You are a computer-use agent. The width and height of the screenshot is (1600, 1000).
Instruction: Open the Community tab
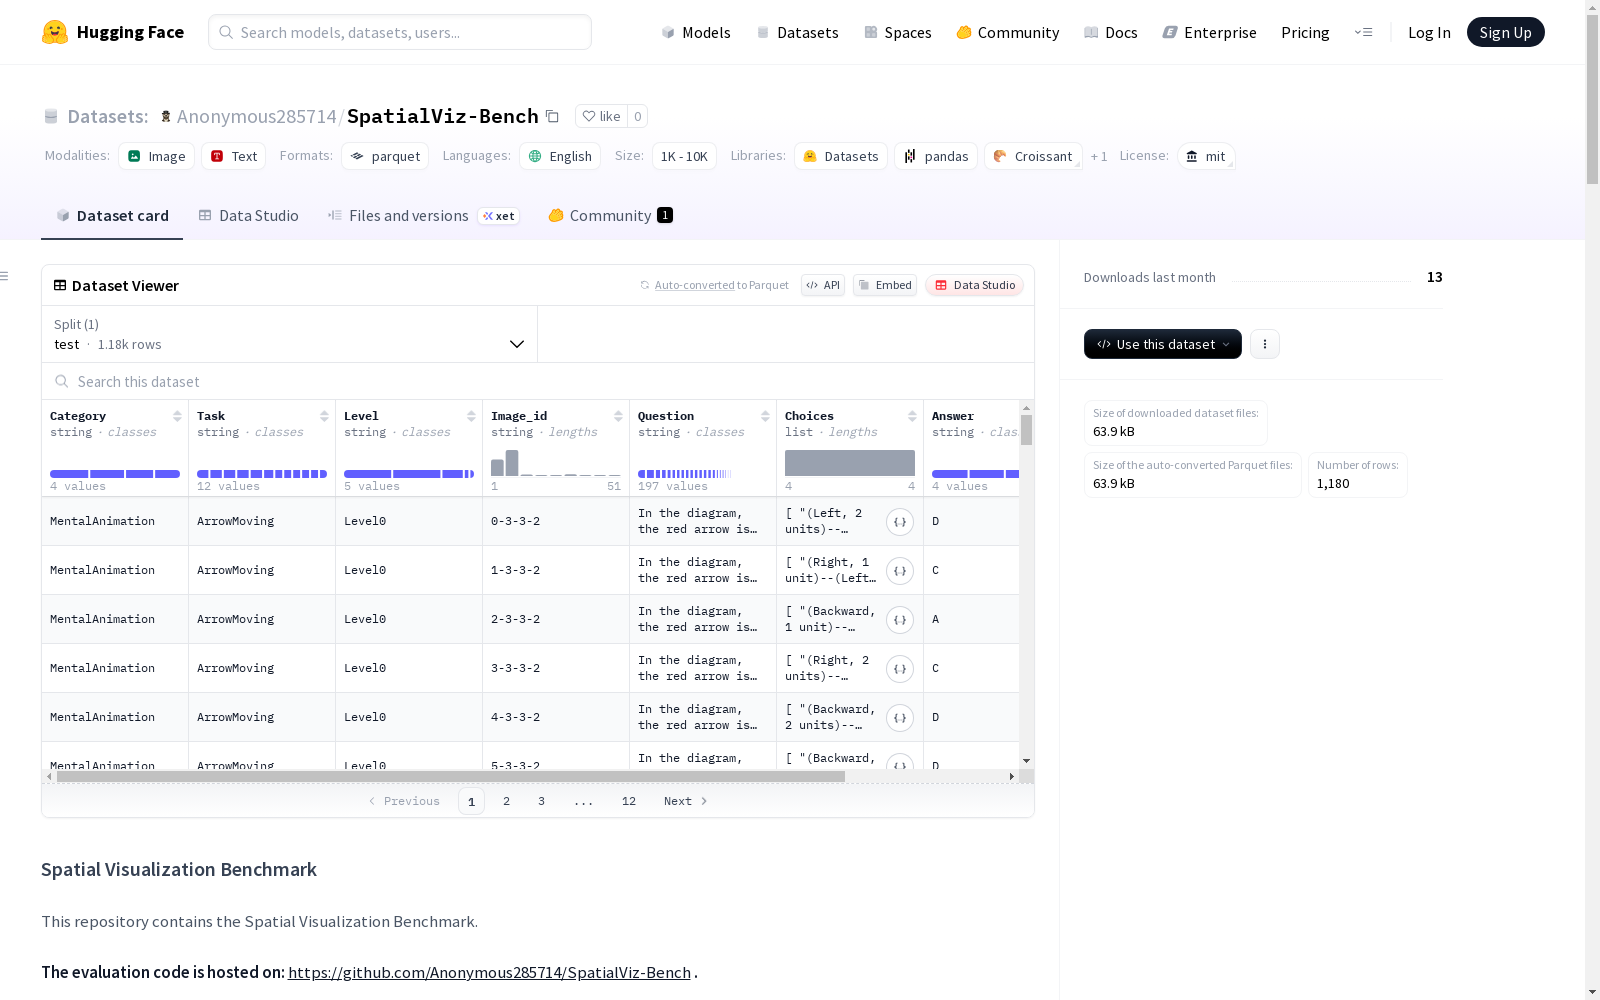tap(610, 216)
